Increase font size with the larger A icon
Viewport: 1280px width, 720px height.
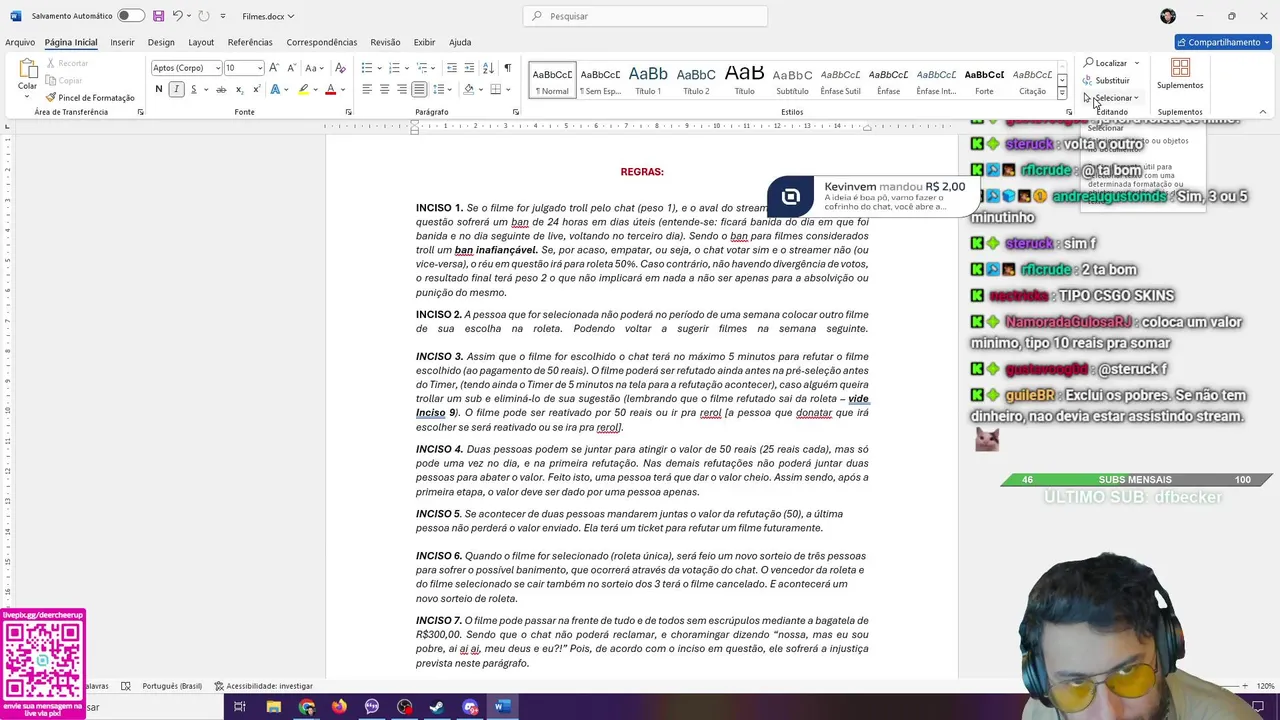[274, 68]
